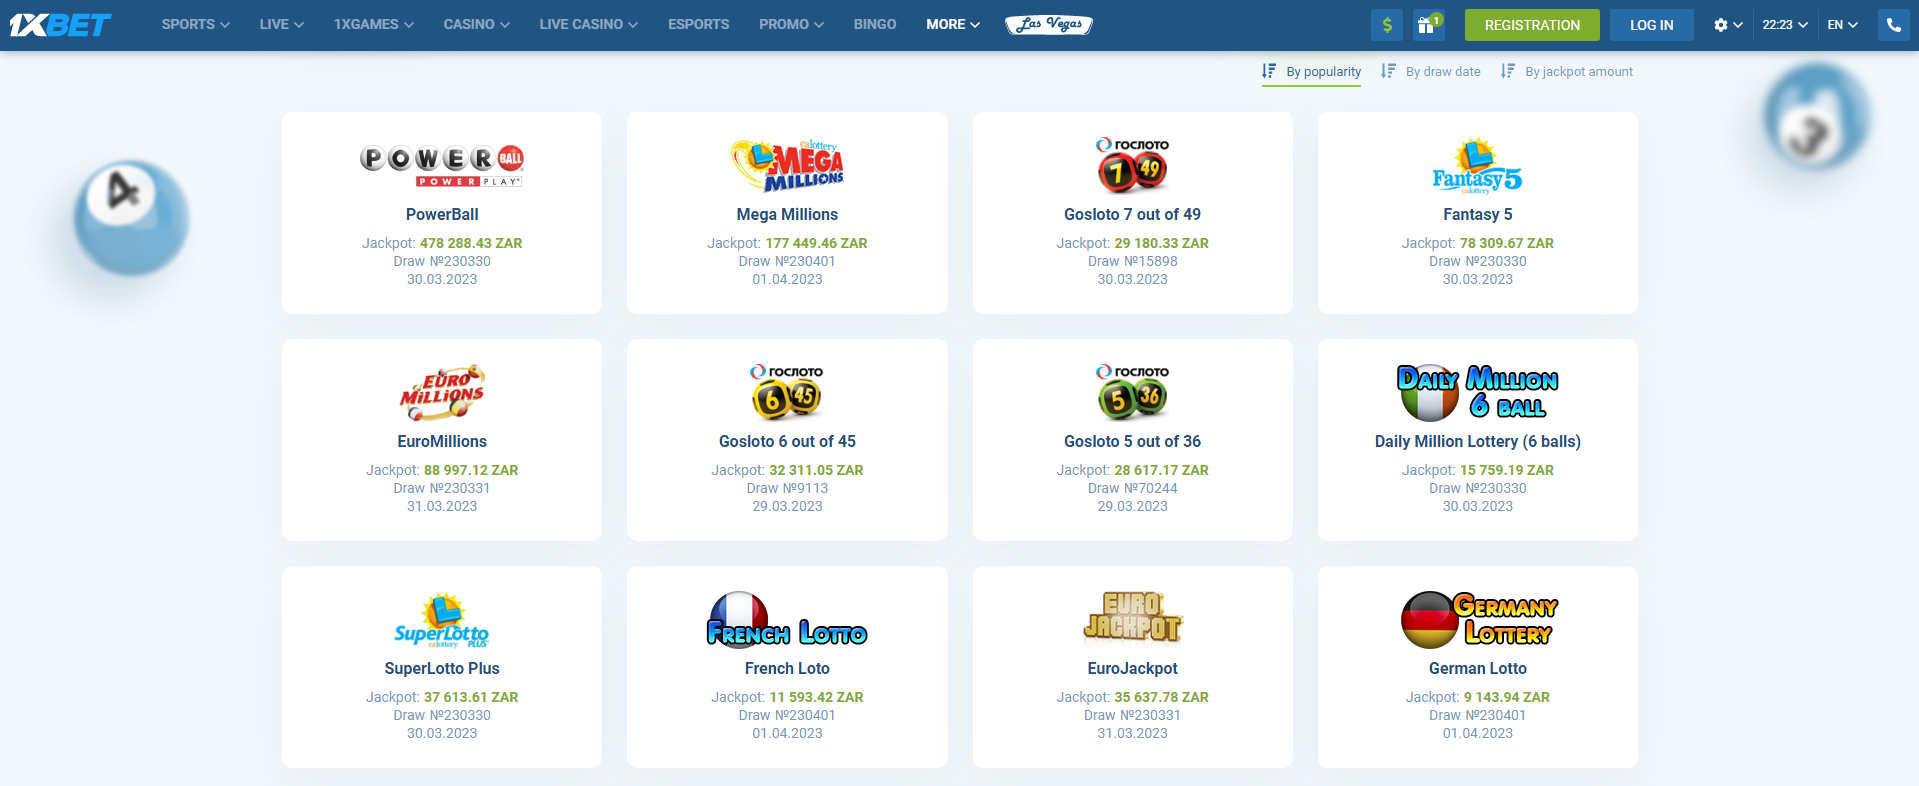Viewport: 1919px width, 786px height.
Task: Open the Gosloto 7 out of 49 title
Action: coord(1132,214)
